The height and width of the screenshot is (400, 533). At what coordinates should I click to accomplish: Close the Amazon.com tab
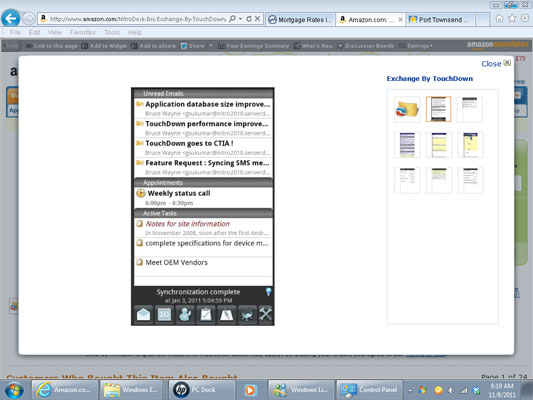coord(400,20)
